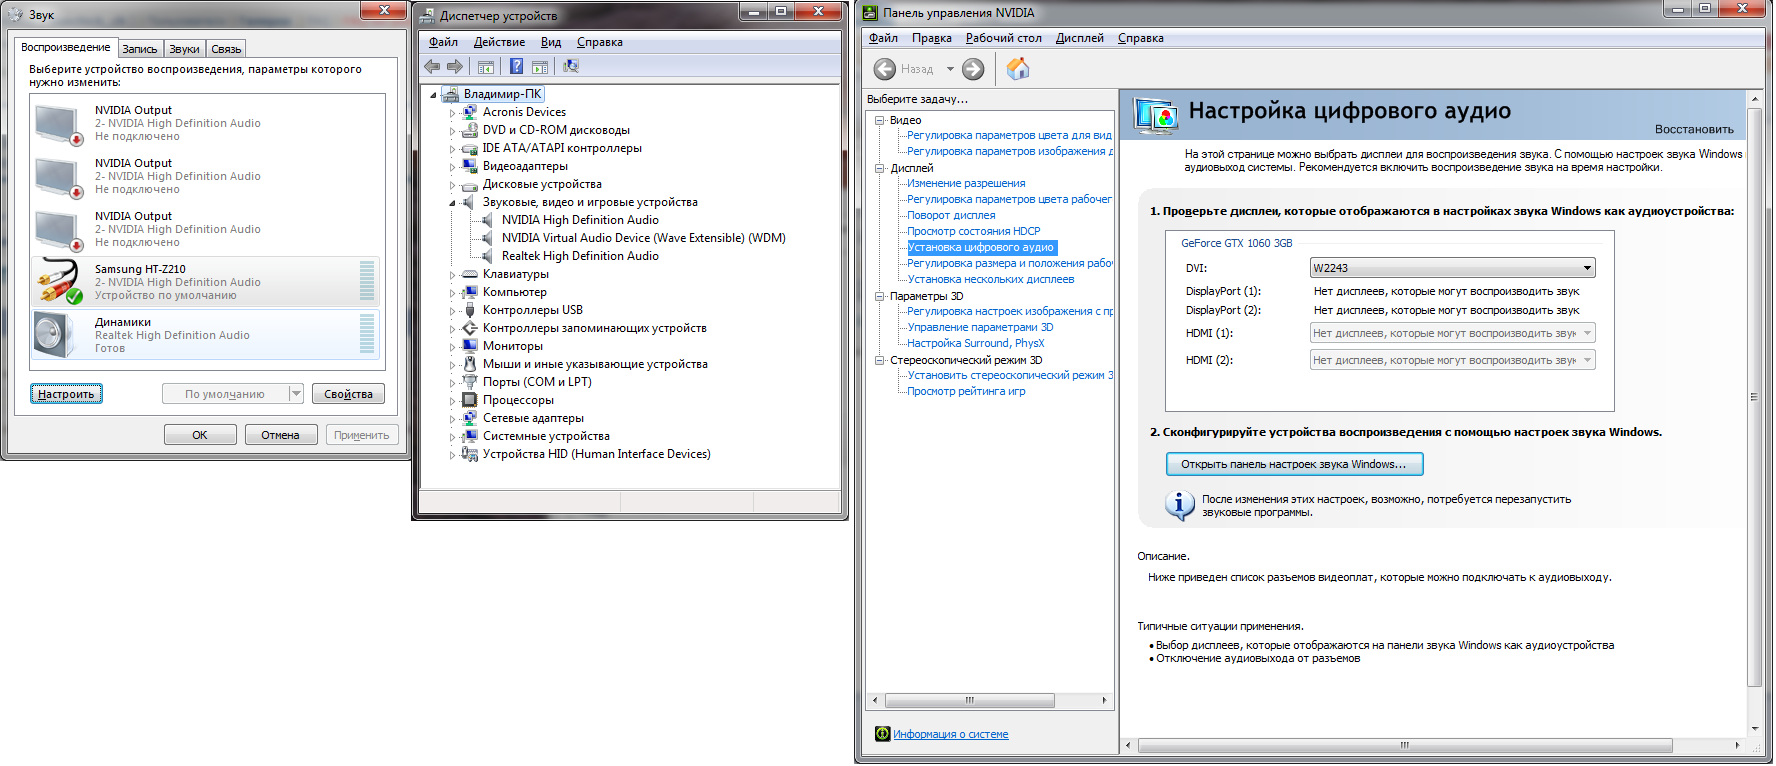
Task: Expand the Видеоадаптеры category
Action: click(x=452, y=167)
